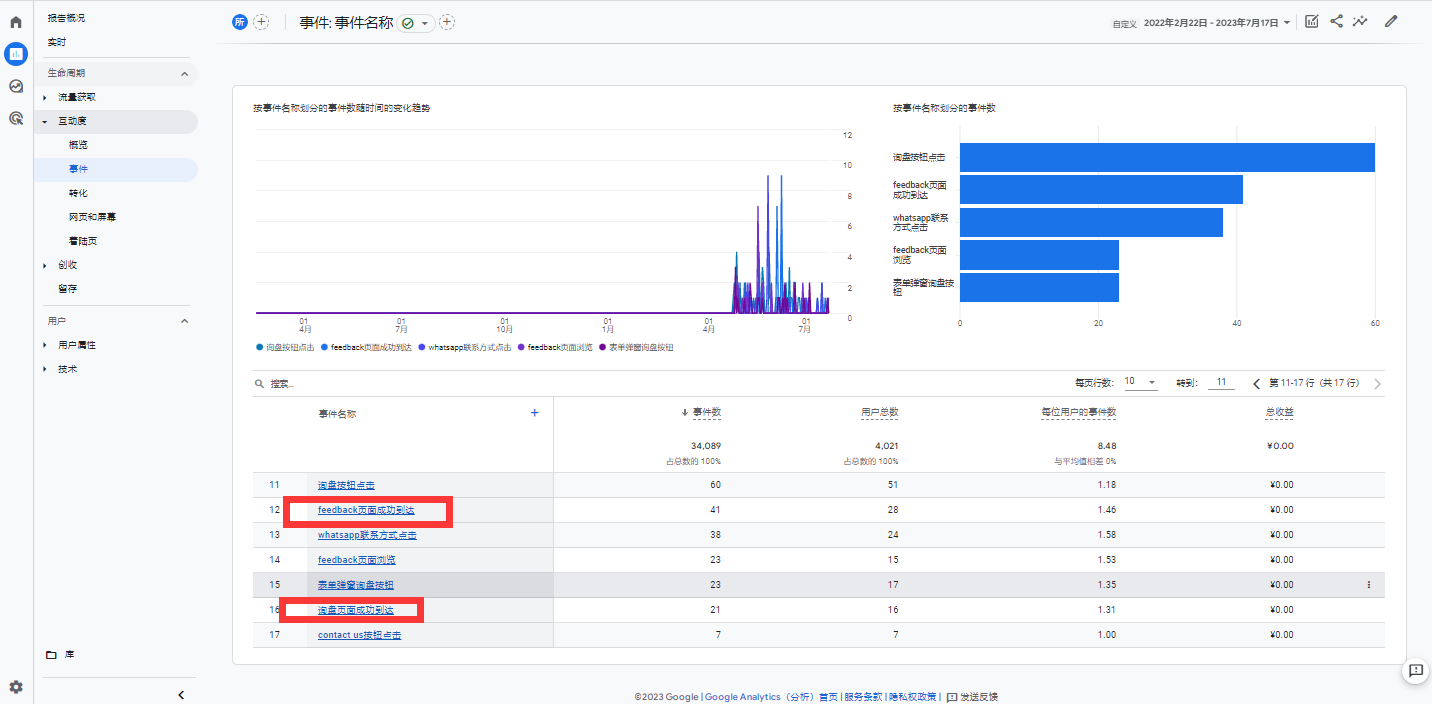Select 转化 in sidebar

[78, 193]
